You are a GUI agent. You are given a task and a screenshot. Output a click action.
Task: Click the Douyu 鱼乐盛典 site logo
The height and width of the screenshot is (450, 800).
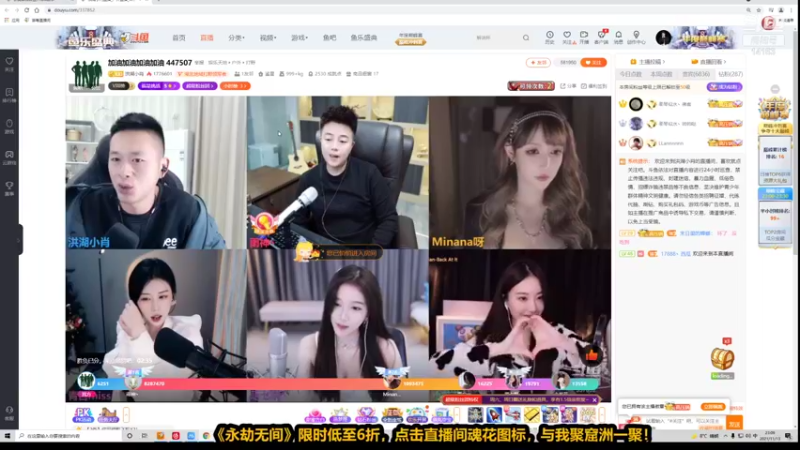(x=102, y=38)
